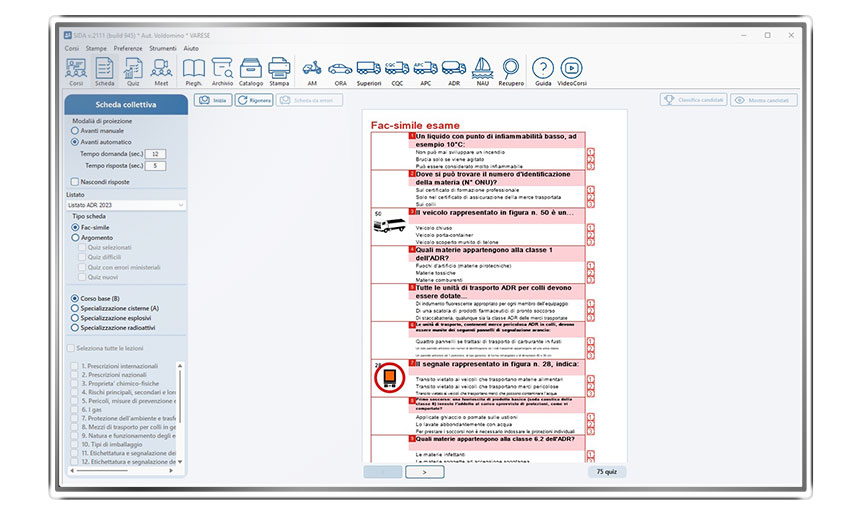
Task: Select the Avanti manuale radio button
Action: coord(75,131)
